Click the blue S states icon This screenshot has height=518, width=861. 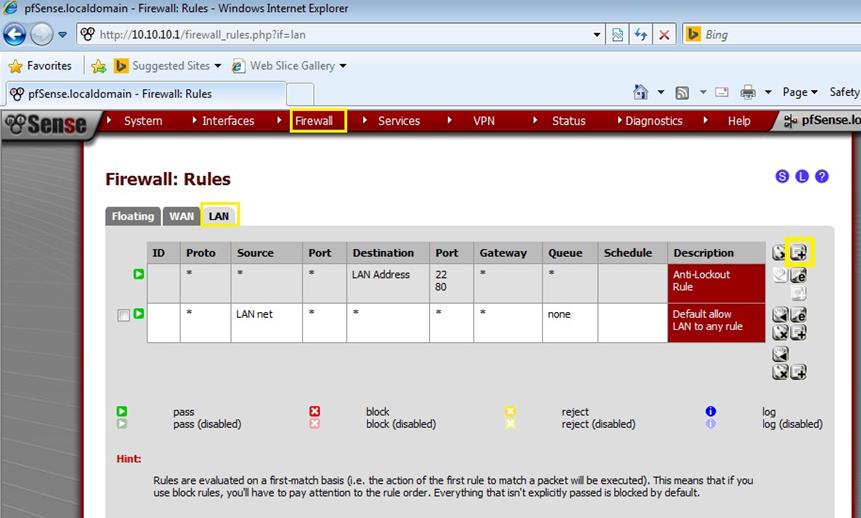click(782, 176)
